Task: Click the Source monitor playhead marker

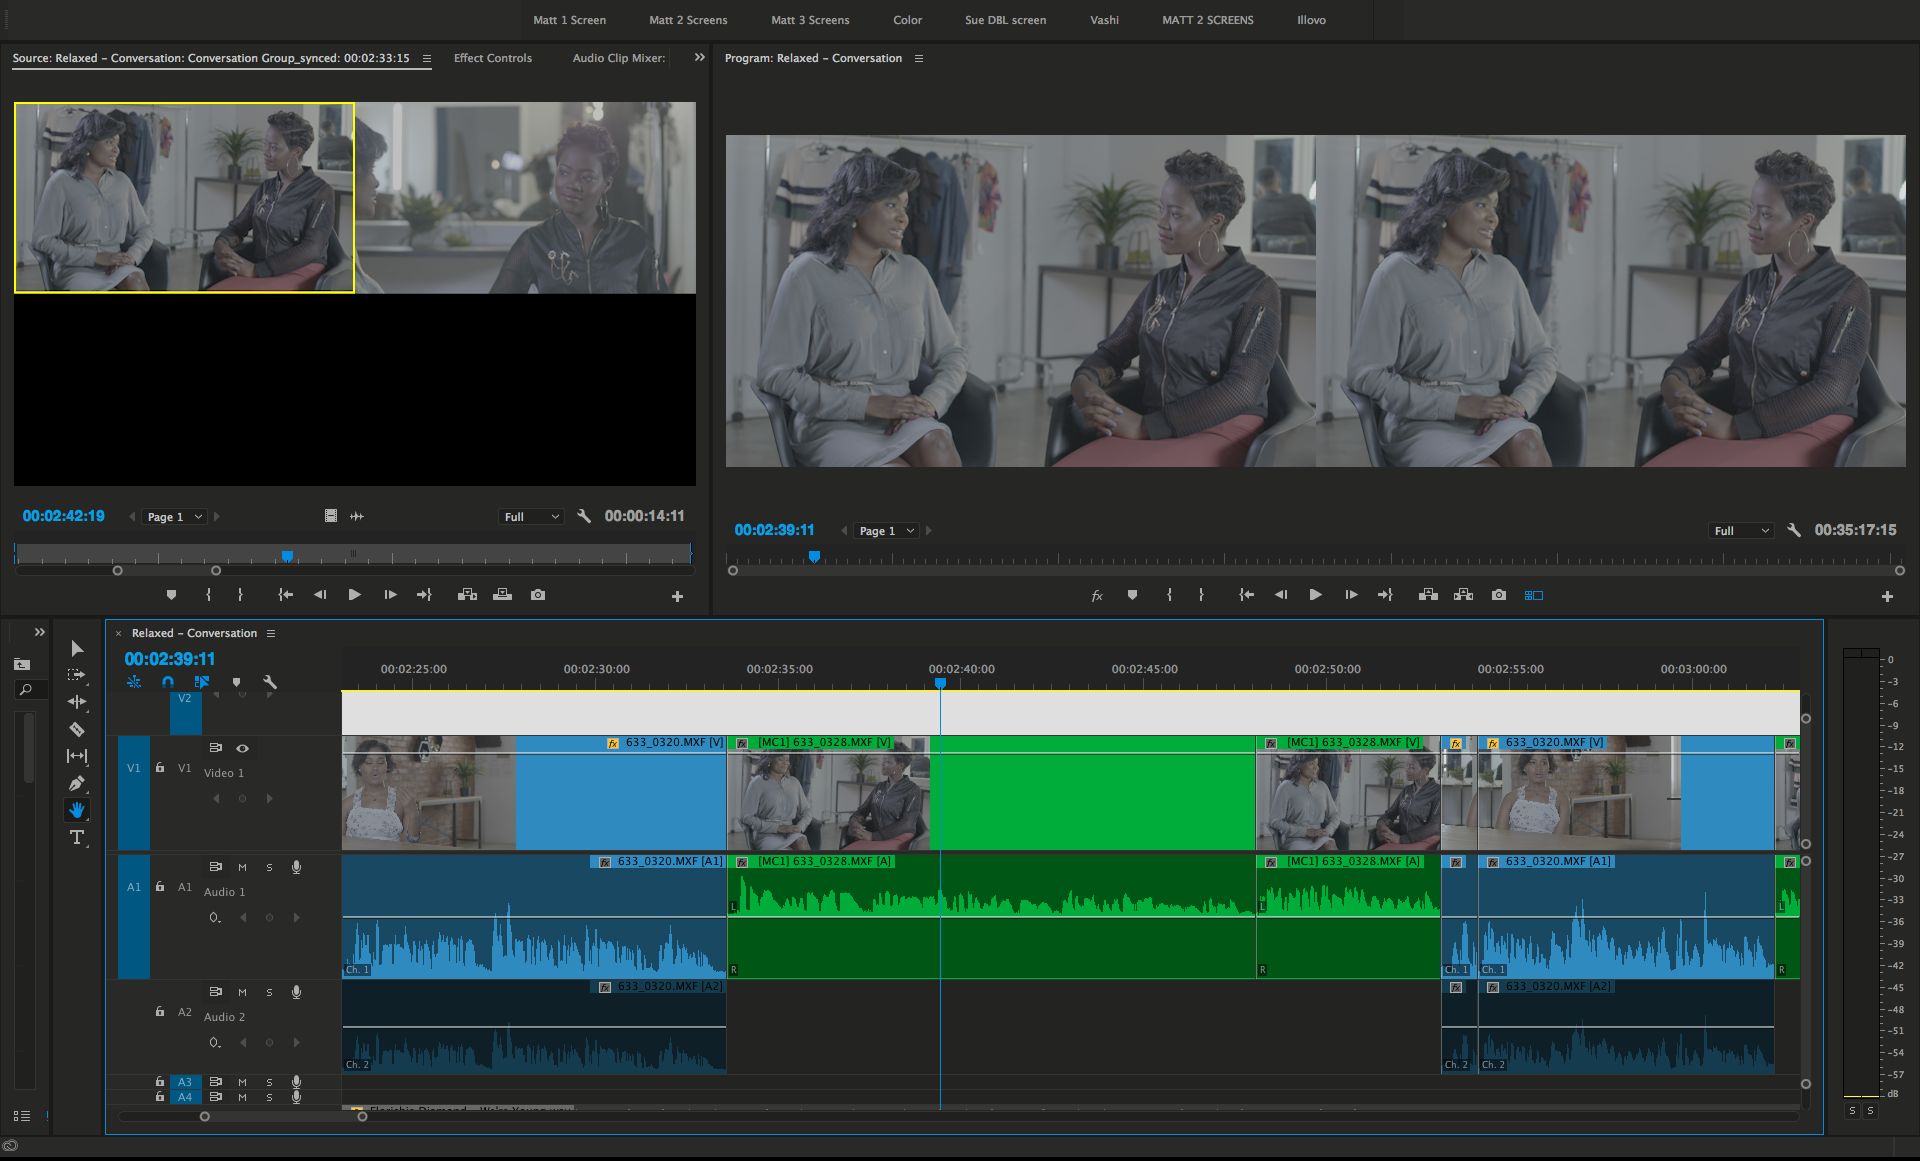Action: pyautogui.click(x=287, y=556)
